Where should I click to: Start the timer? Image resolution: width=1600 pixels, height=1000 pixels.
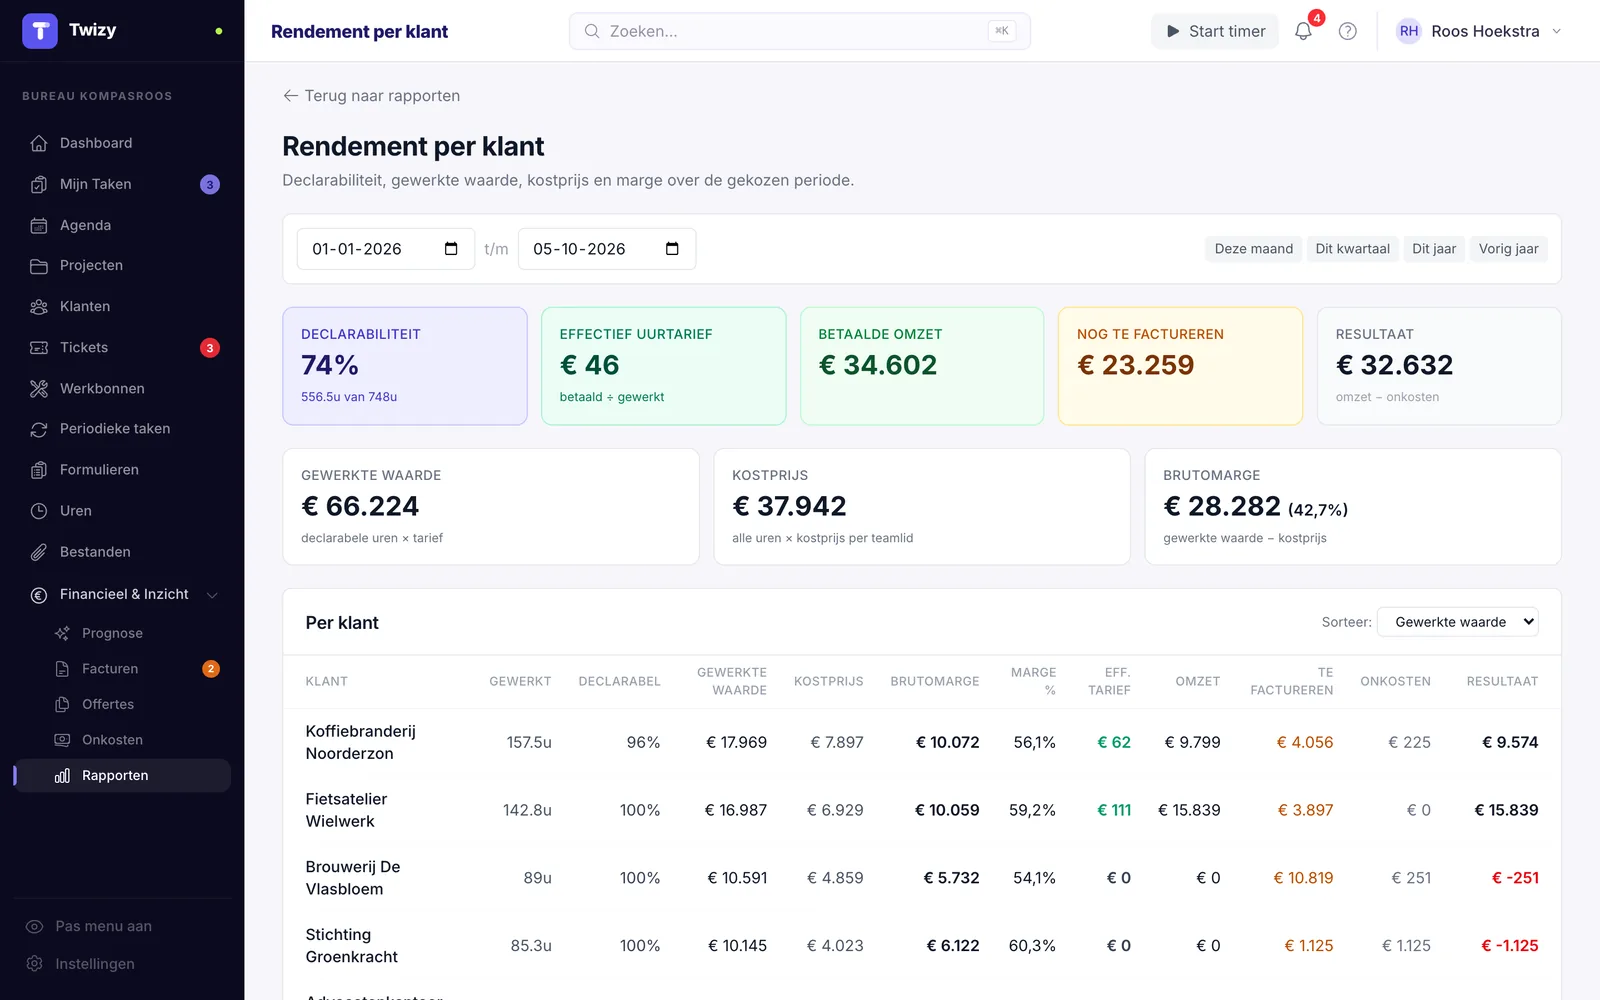1215,31
